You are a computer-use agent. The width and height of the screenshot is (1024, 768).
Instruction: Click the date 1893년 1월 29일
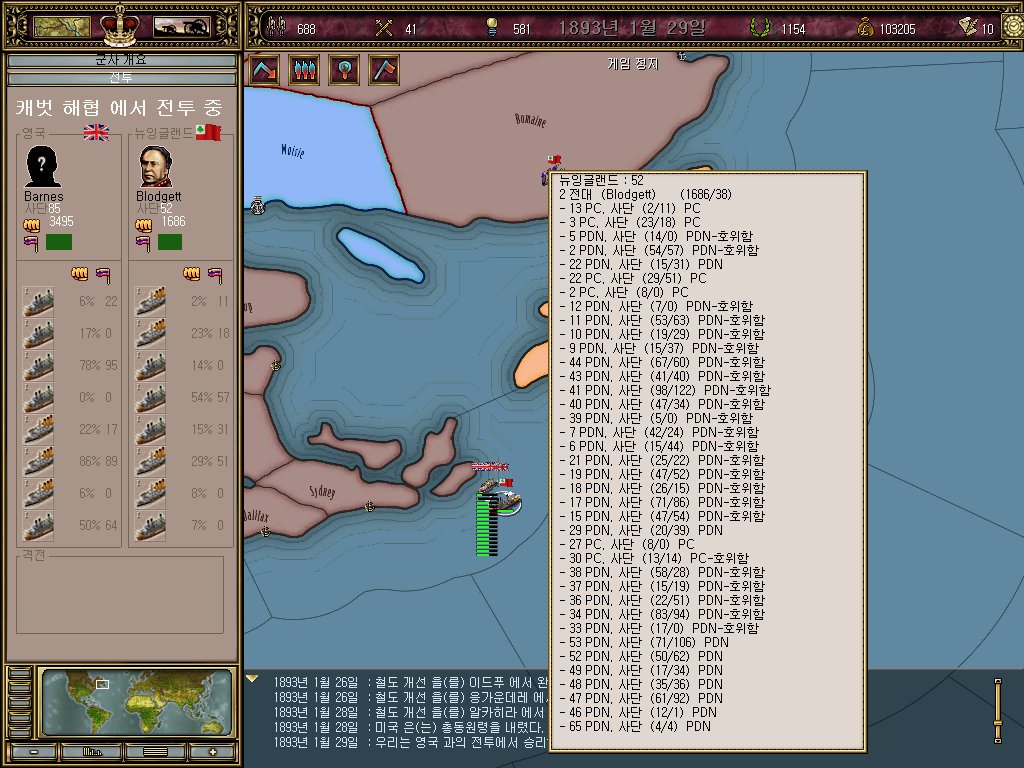(x=632, y=28)
